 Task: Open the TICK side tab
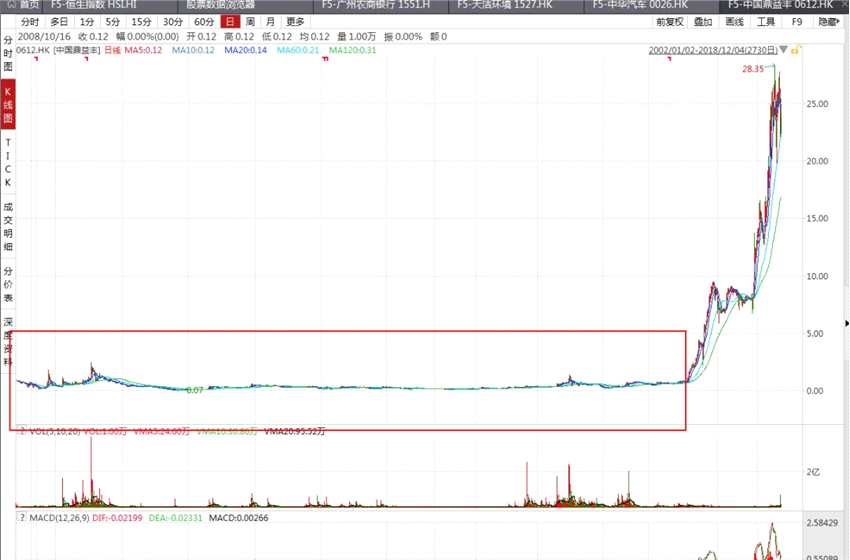click(x=8, y=162)
